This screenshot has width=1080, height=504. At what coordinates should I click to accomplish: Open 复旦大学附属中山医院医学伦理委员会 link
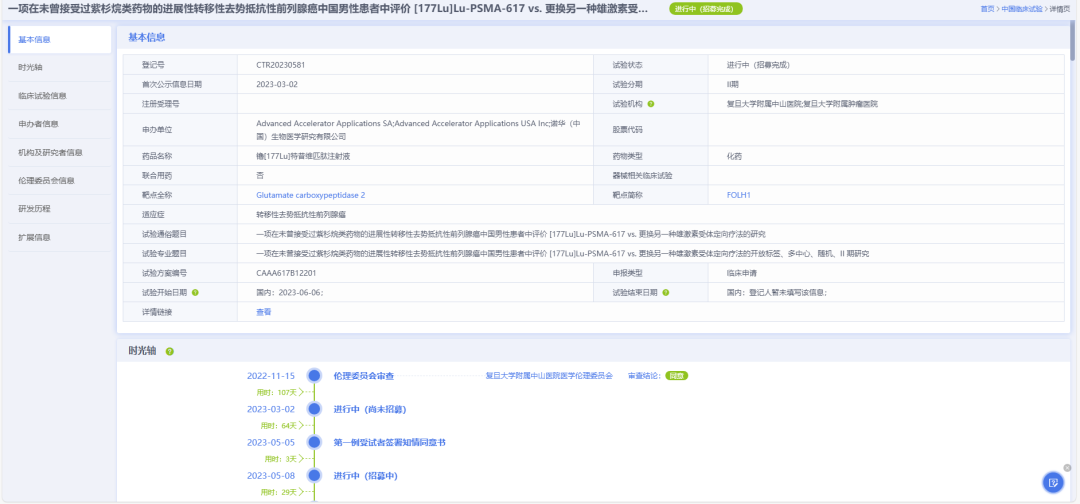tap(548, 376)
